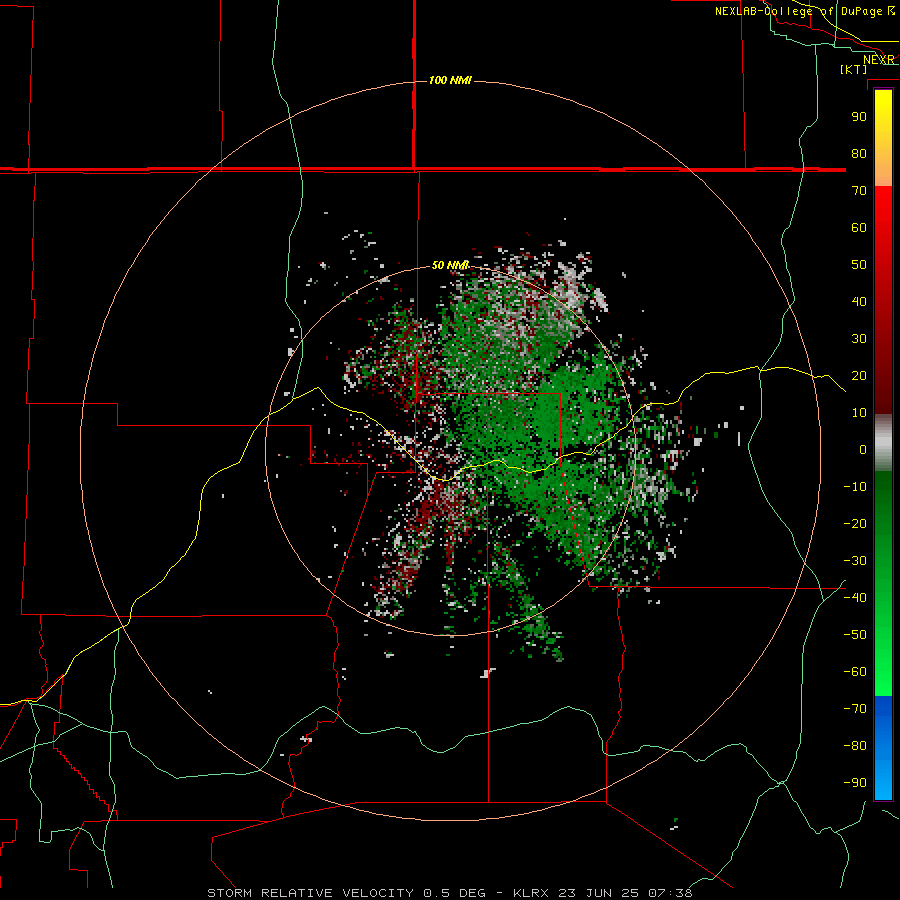Click the -50 value on the velocity scale

[855, 635]
